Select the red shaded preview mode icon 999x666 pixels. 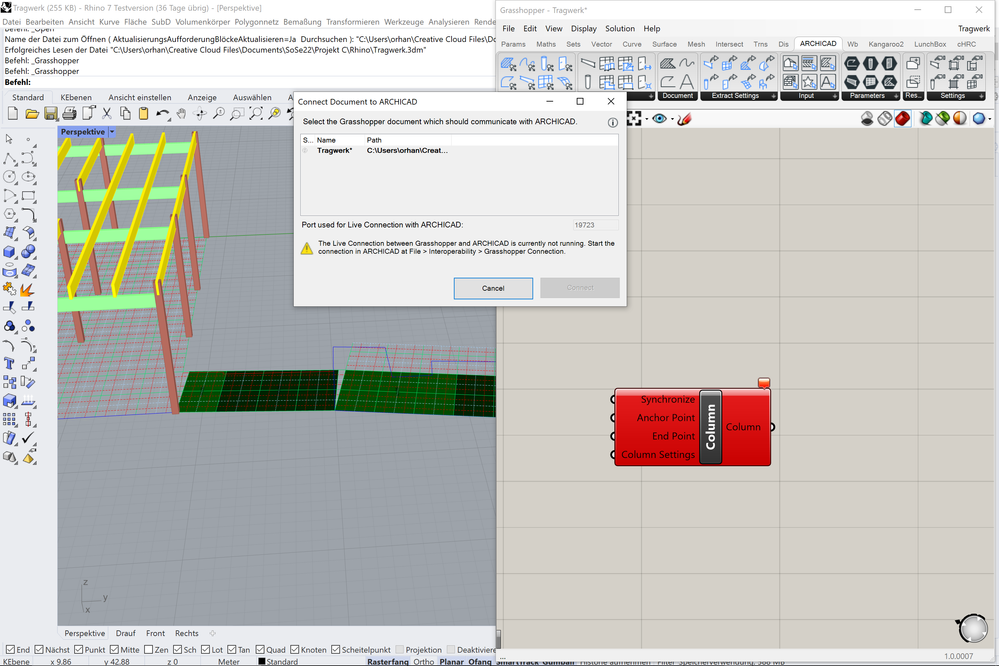point(902,119)
